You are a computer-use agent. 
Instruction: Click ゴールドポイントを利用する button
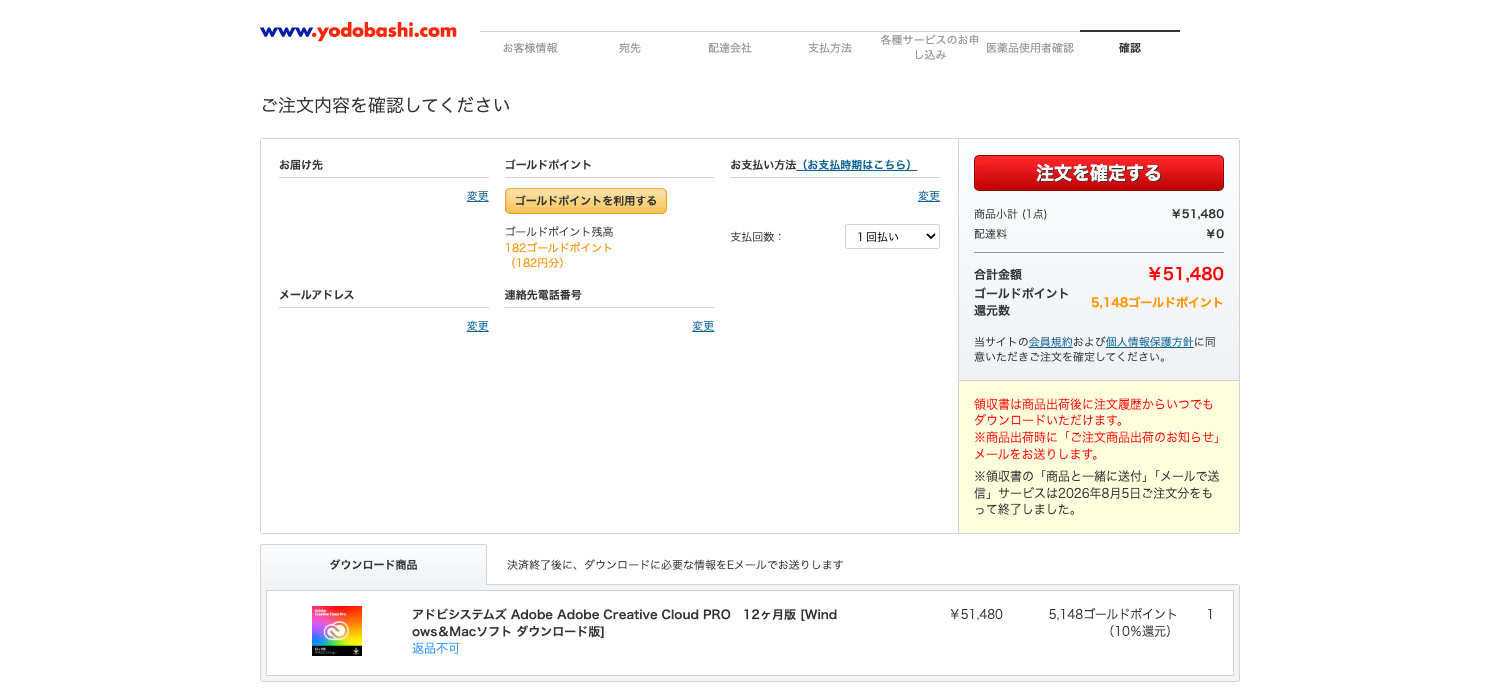[x=586, y=201]
